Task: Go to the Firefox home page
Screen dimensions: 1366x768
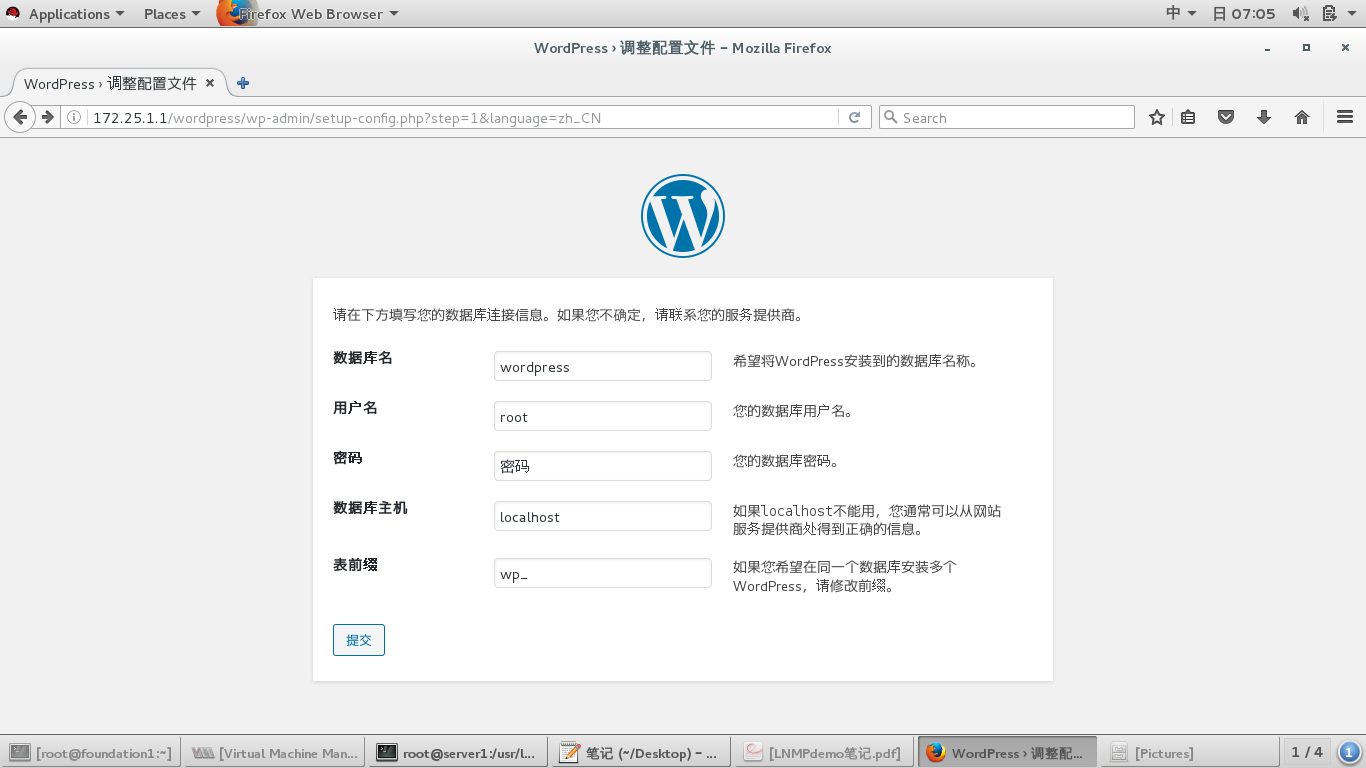Action: [1302, 117]
